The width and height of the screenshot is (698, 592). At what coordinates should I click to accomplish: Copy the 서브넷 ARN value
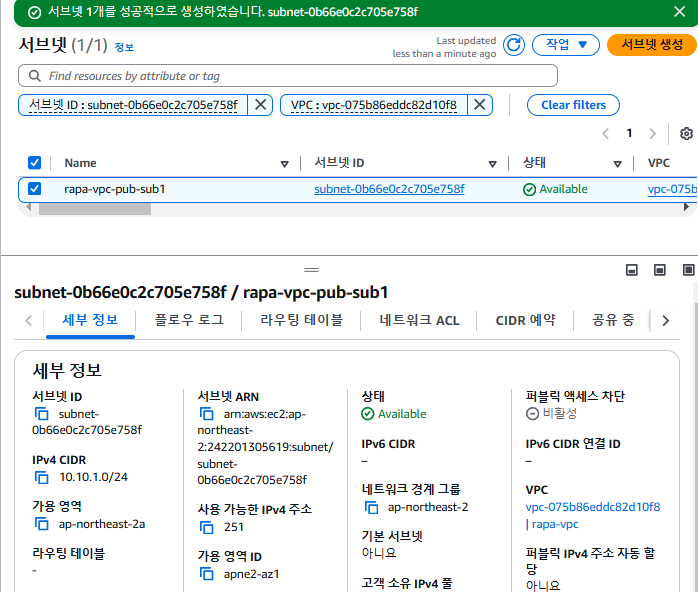tap(207, 414)
